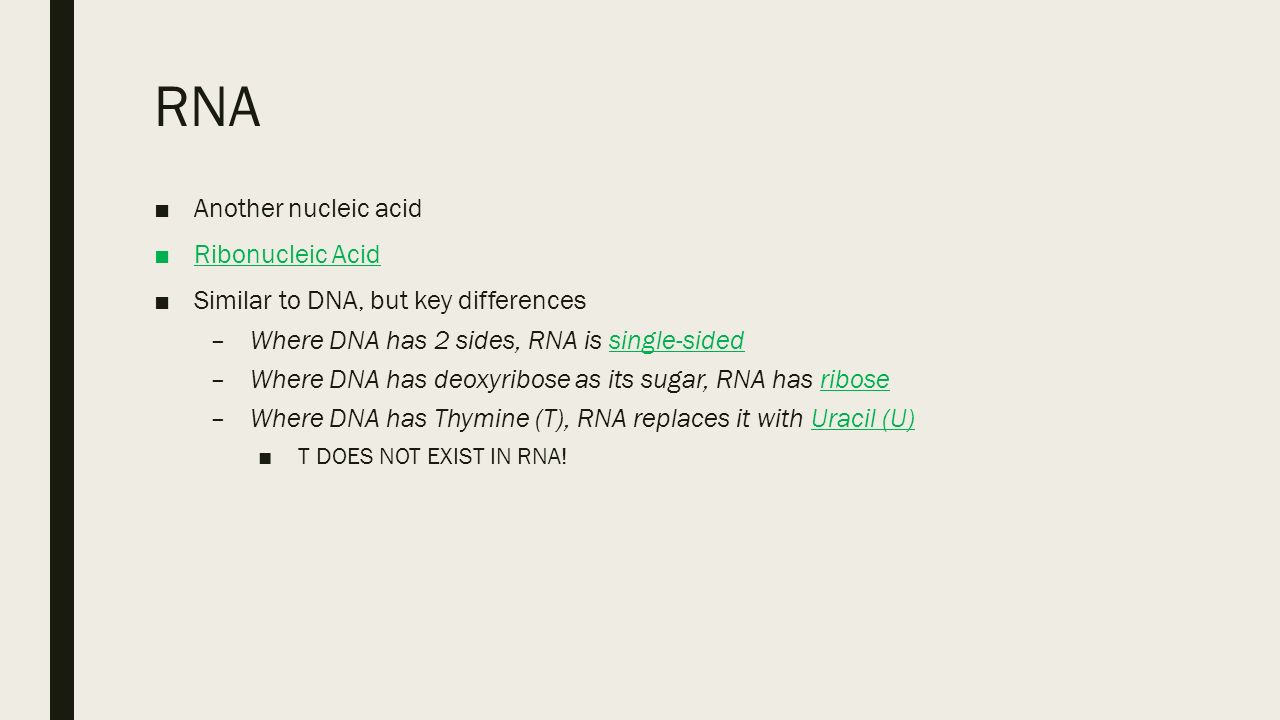
Task: Click bullet before 'Another nucleic acid'
Action: click(163, 210)
